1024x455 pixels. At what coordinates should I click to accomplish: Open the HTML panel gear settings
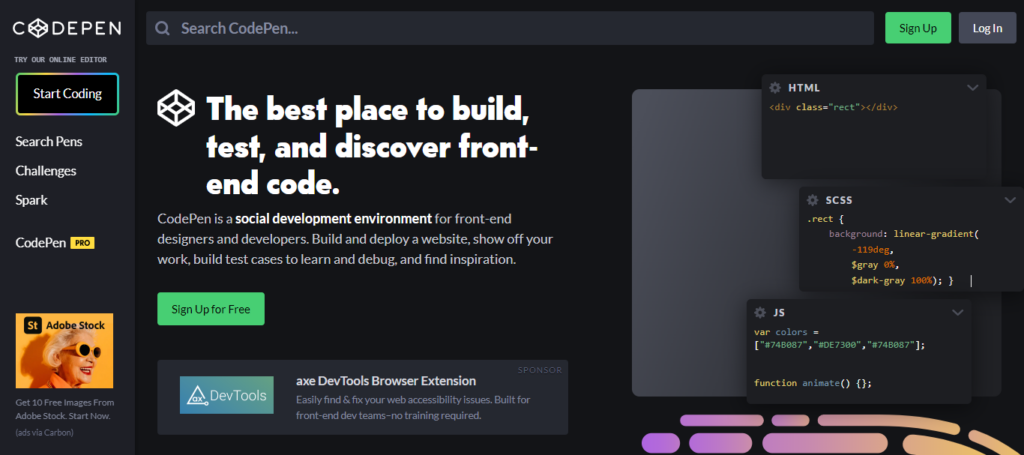click(773, 88)
